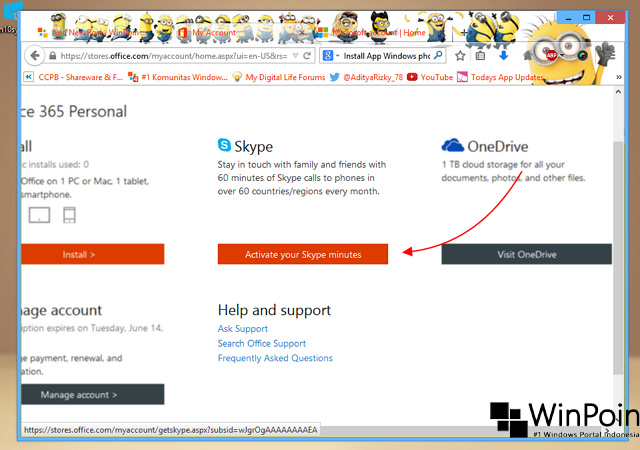Click the Twitter bird bookmark icon
Screen dimensions: 640x450
coord(334,77)
